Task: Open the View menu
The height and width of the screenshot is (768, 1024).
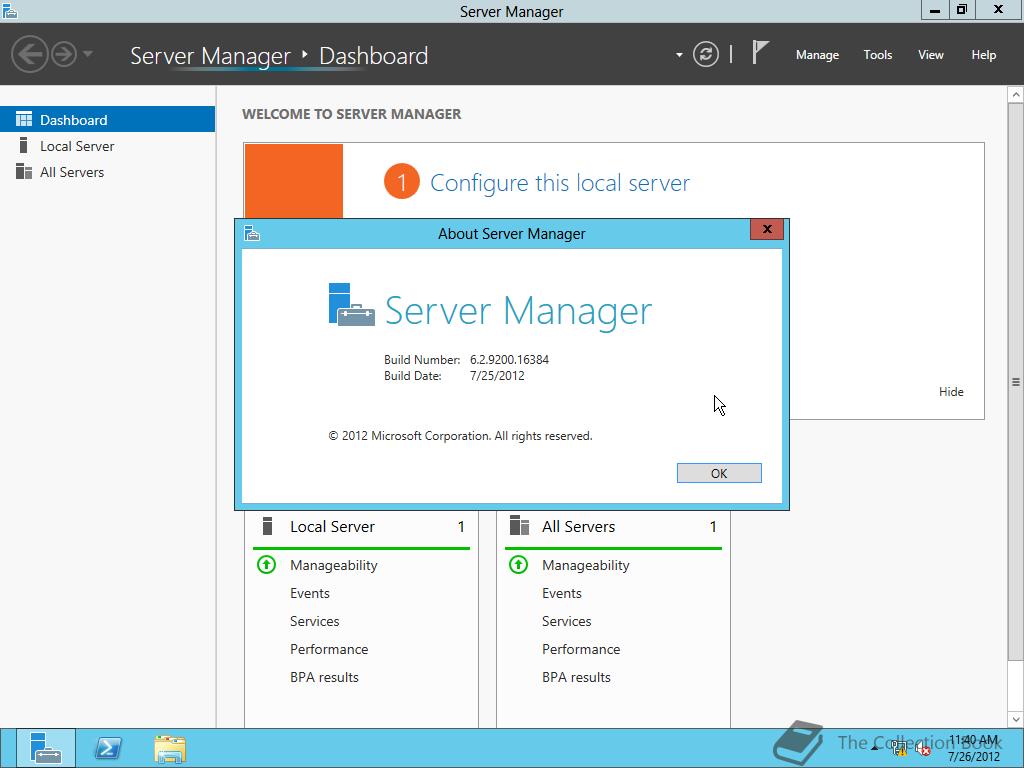Action: point(931,55)
